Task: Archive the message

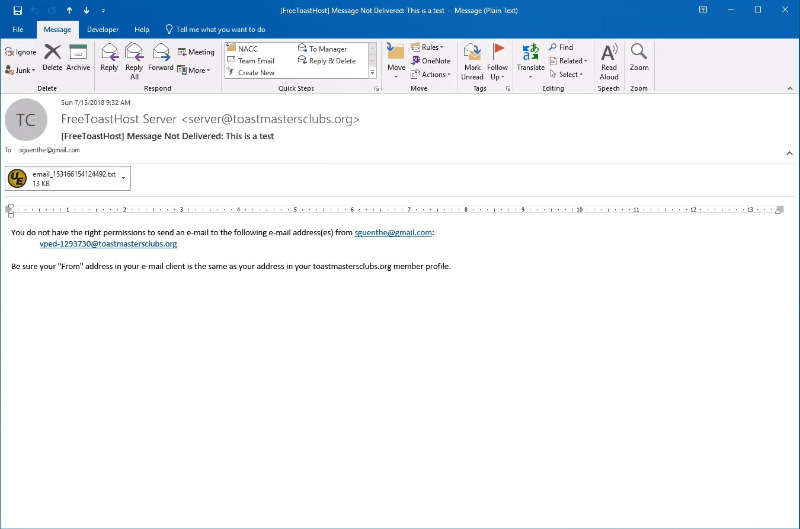Action: (78, 58)
